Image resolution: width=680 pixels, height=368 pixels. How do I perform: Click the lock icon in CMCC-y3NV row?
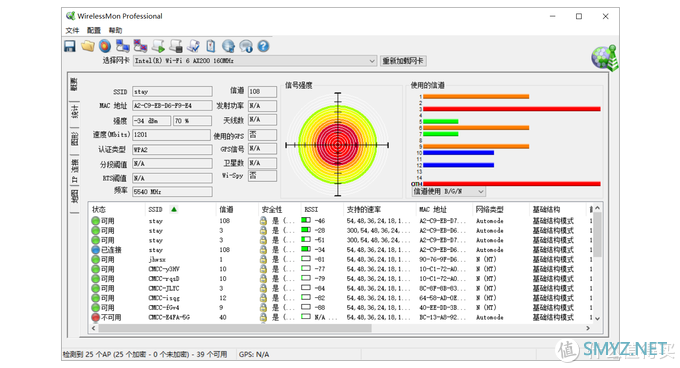(263, 269)
